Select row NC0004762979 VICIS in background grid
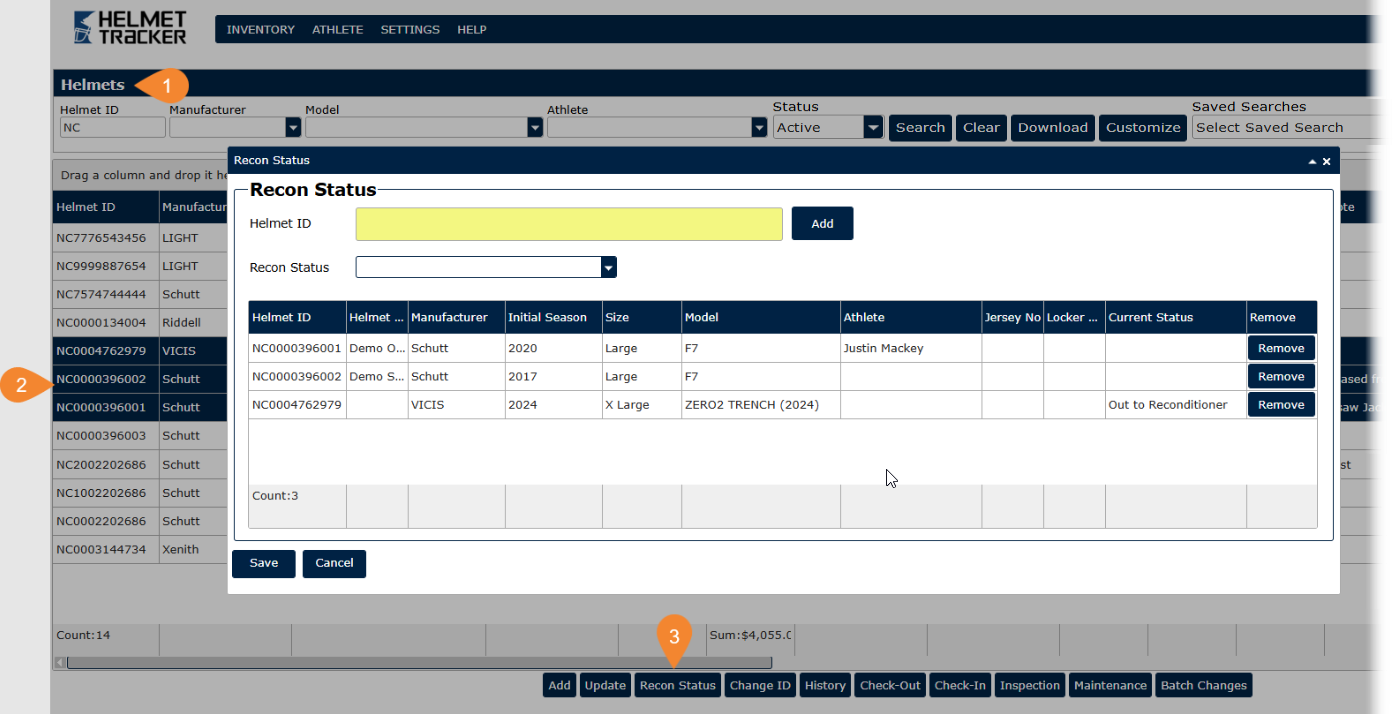The image size is (1400, 714). coord(140,351)
